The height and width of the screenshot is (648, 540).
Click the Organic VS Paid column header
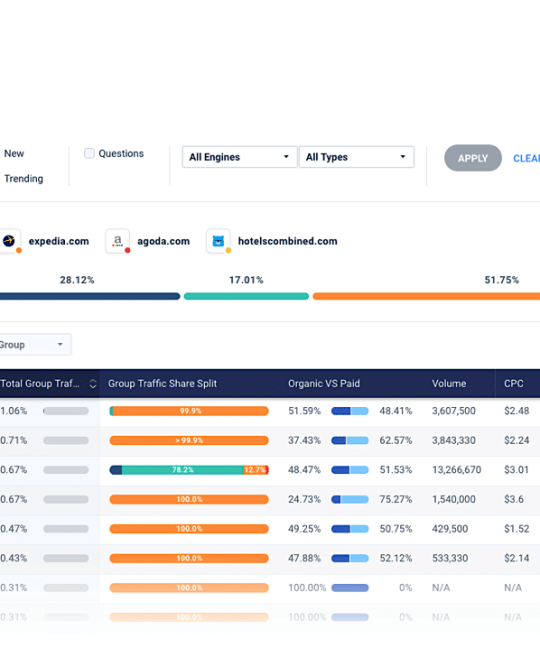coord(324,384)
